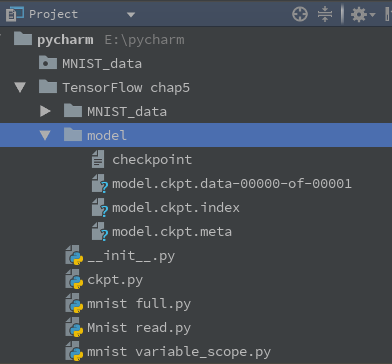Click the checkpoint text file icon
This screenshot has height=364, width=392.
(x=98, y=159)
